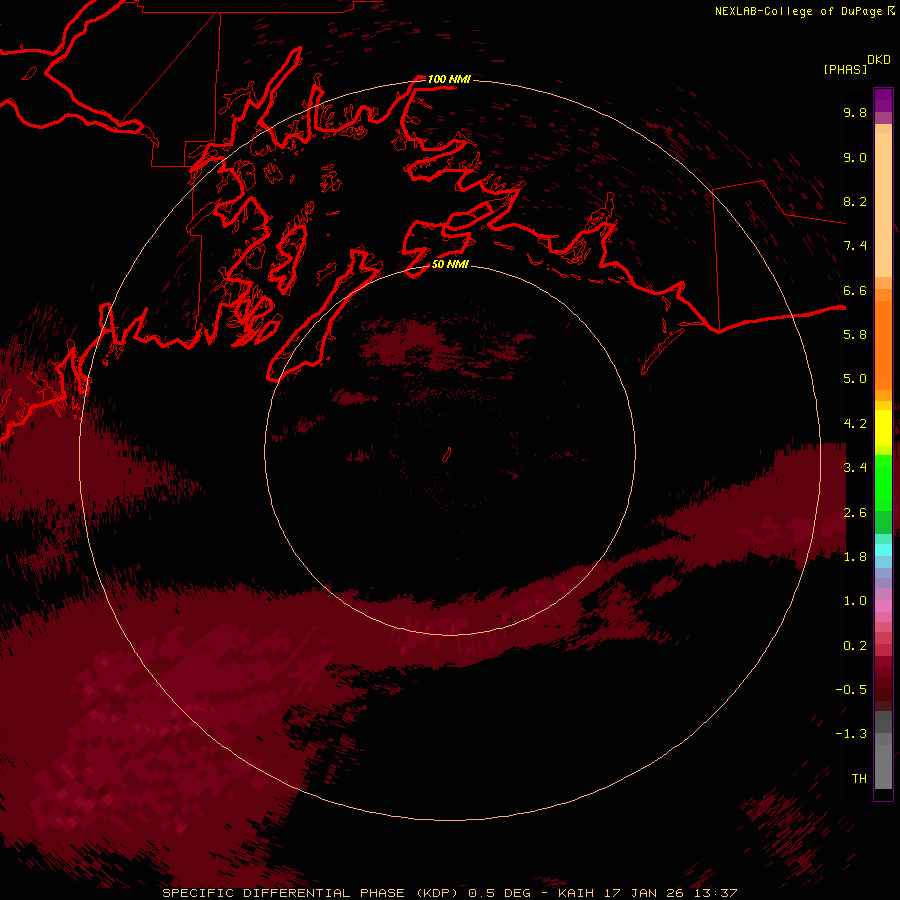Click the 9.0 value on the color scale
The image size is (900, 900).
click(855, 157)
